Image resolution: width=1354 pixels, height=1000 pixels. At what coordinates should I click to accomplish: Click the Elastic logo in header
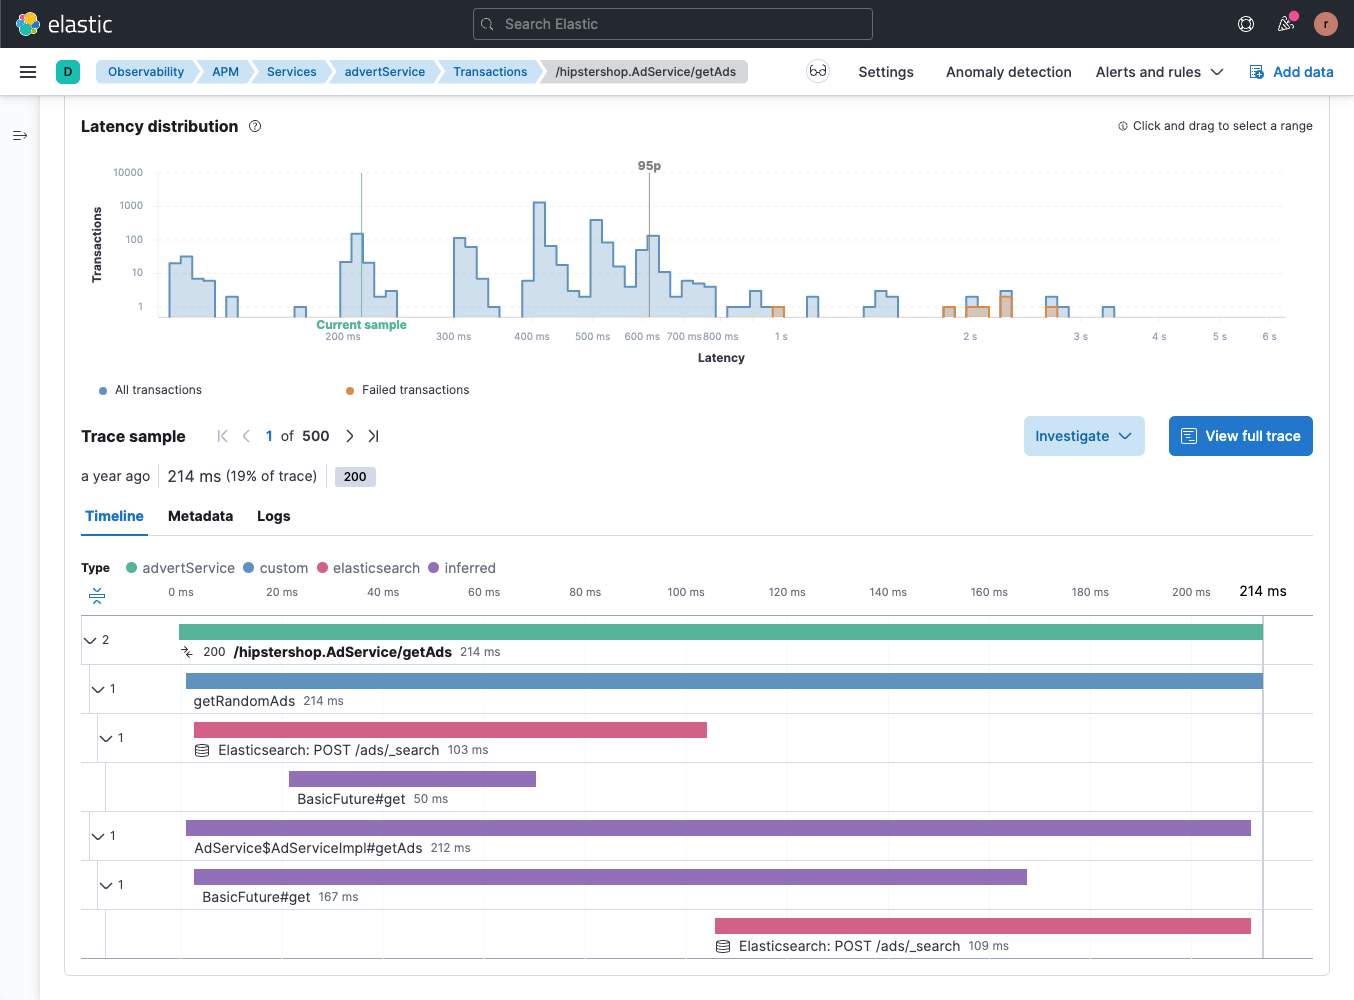[x=64, y=24]
